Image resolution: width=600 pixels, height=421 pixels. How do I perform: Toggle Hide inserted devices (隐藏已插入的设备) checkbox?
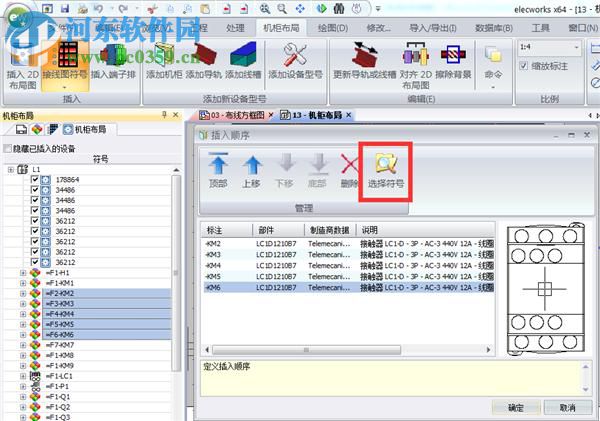tap(7, 148)
